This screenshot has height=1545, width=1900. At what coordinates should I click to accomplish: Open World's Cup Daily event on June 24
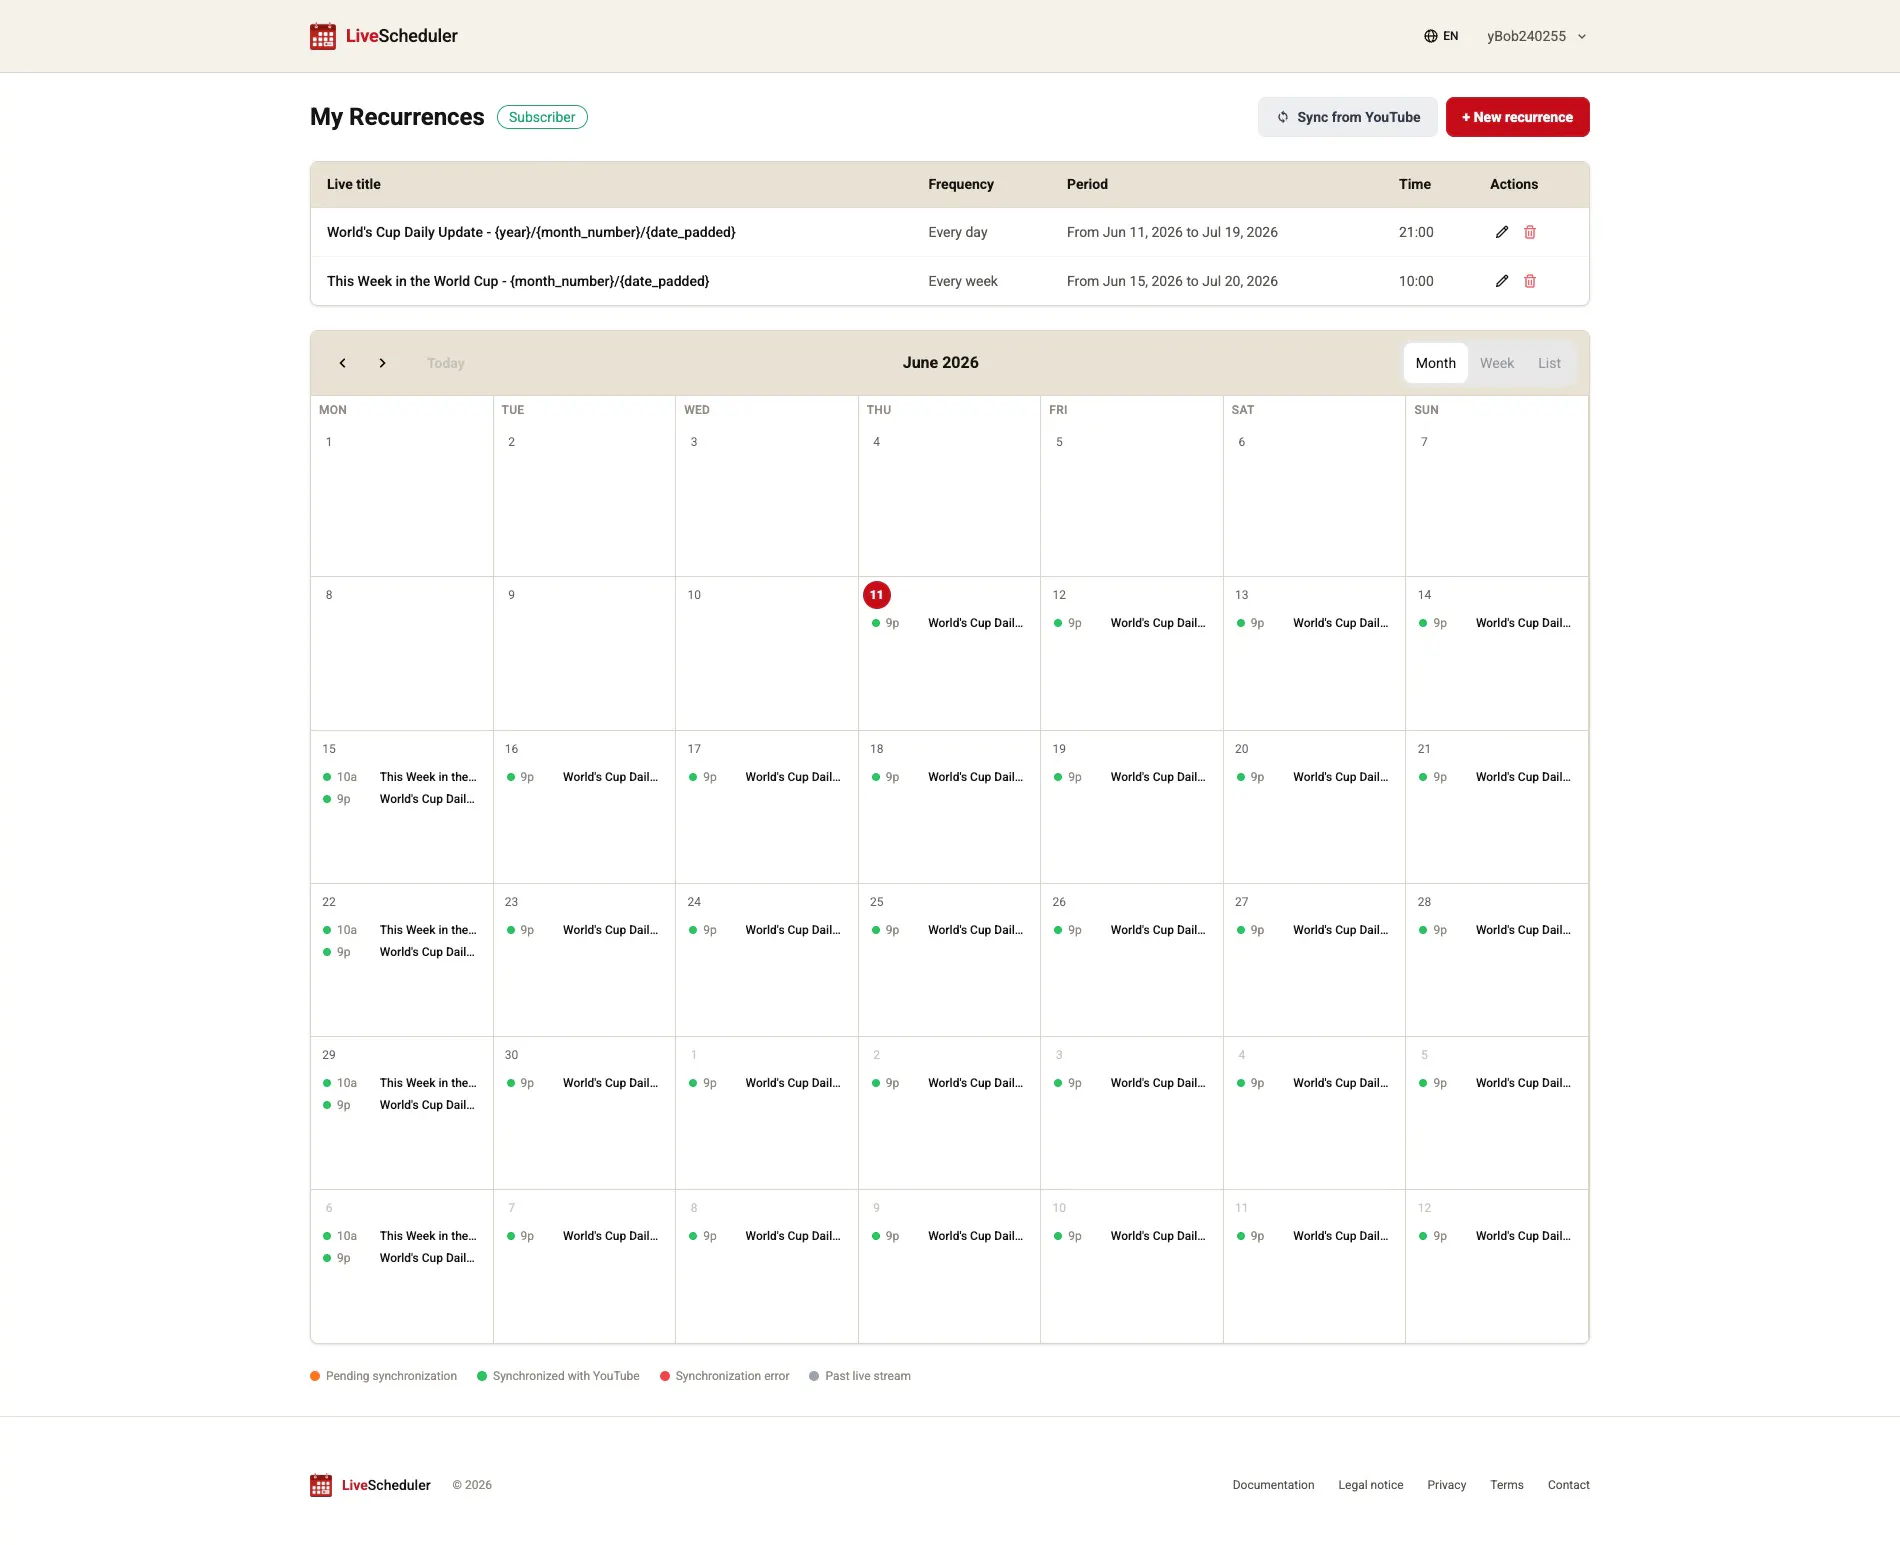coord(766,930)
